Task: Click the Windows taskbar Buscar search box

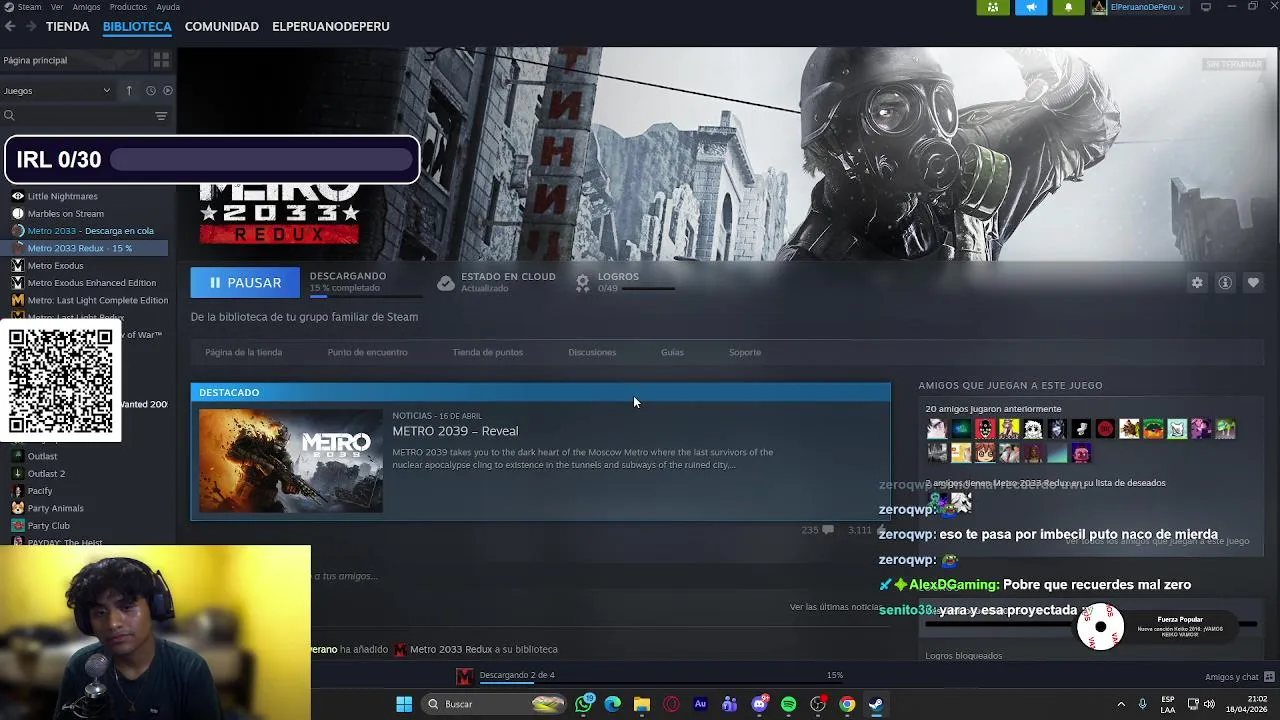Action: pos(496,704)
